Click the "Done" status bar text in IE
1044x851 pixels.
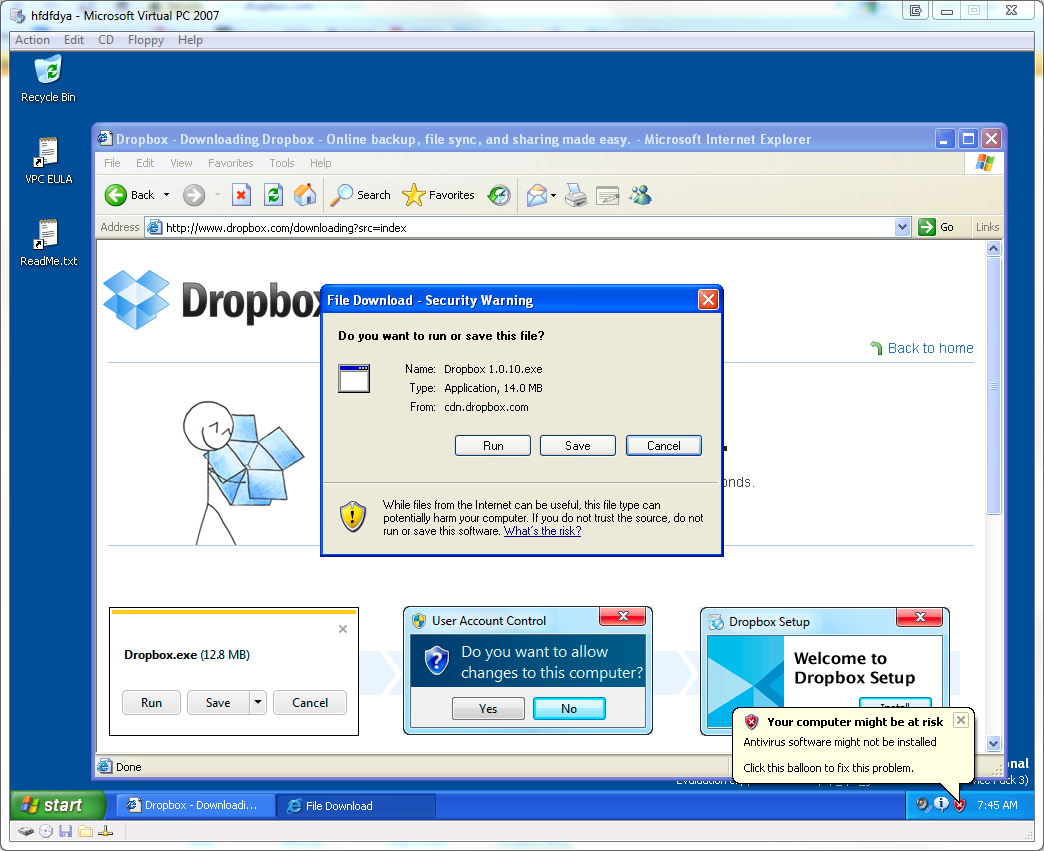(x=129, y=767)
